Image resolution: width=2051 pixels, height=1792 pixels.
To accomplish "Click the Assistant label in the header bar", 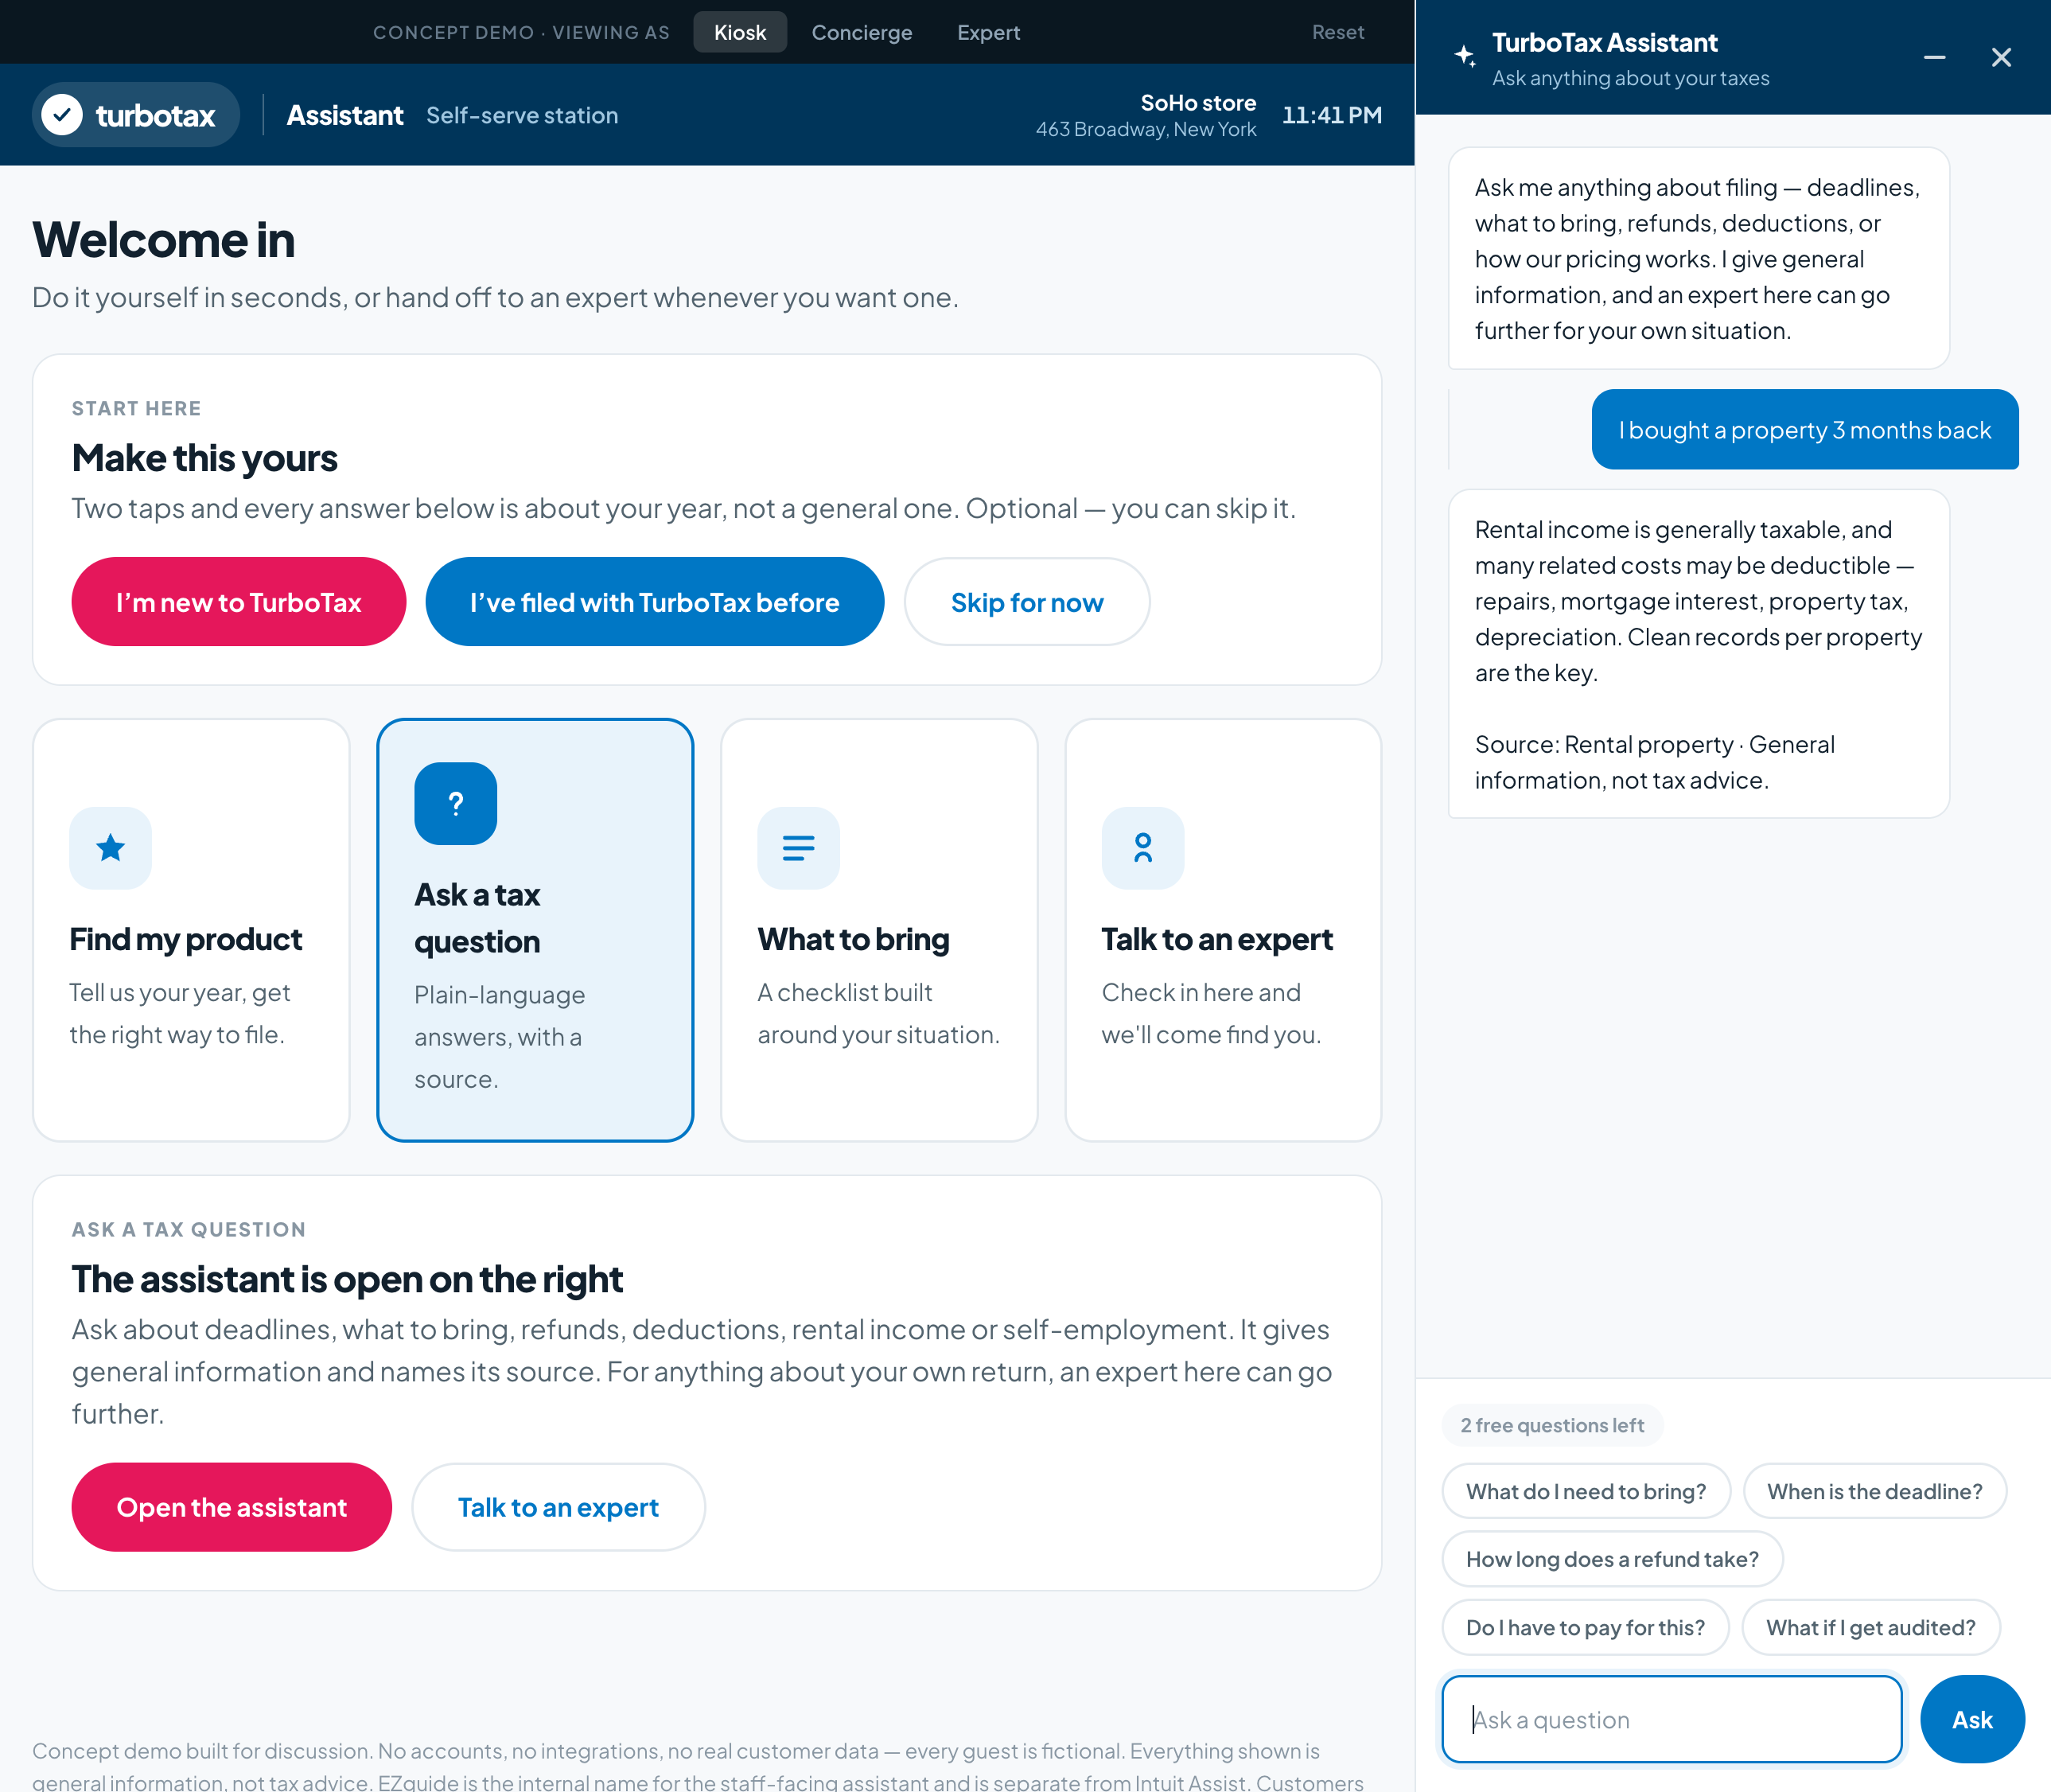I will [x=345, y=115].
